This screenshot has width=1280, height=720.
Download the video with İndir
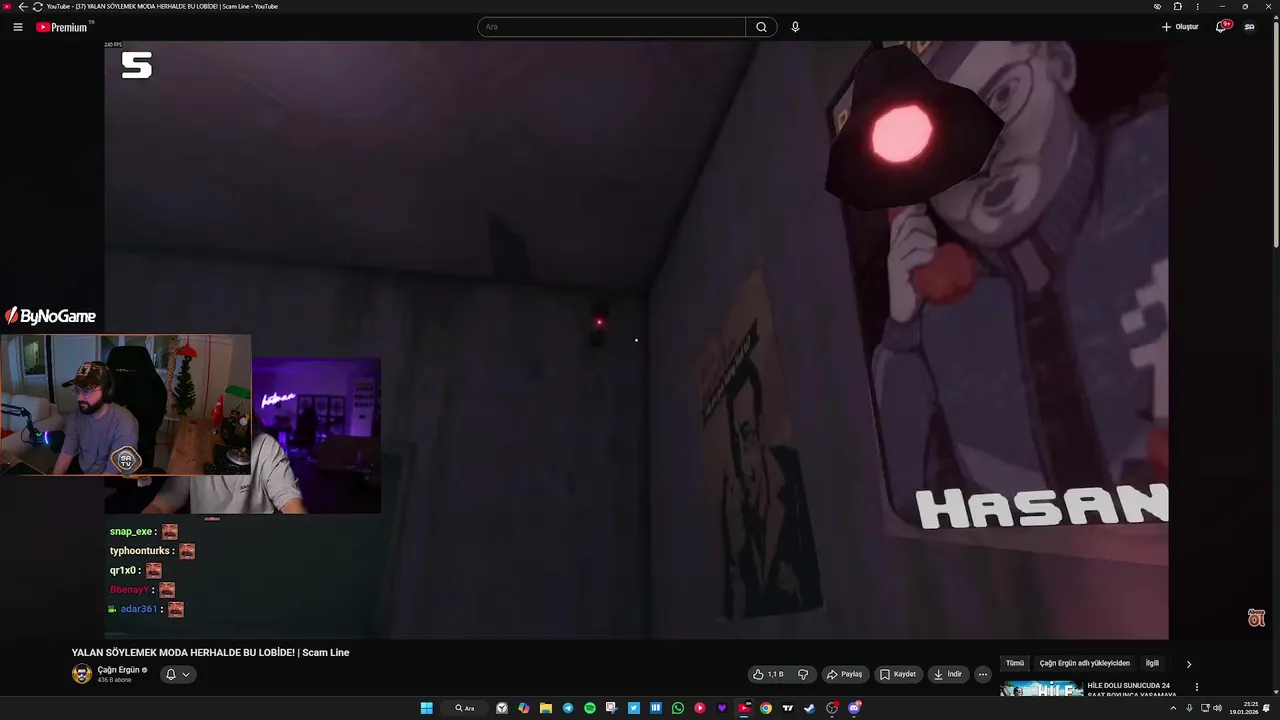pyautogui.click(x=948, y=674)
